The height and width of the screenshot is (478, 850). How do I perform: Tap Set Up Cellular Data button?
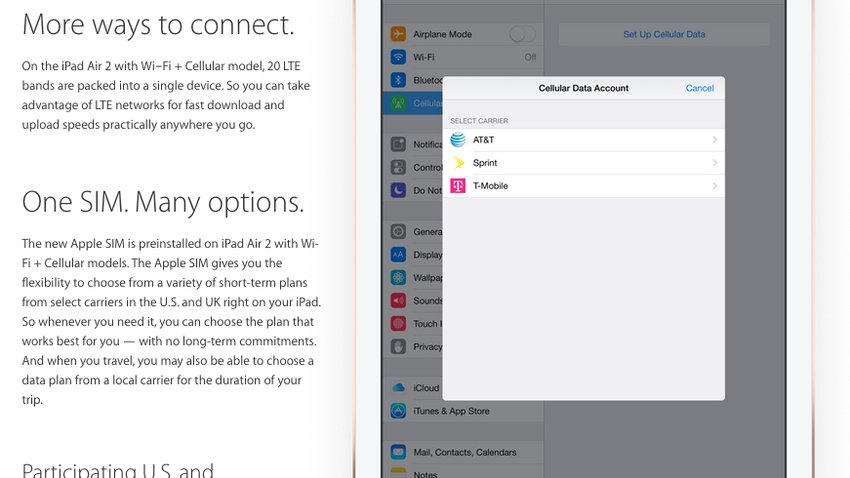click(x=664, y=34)
